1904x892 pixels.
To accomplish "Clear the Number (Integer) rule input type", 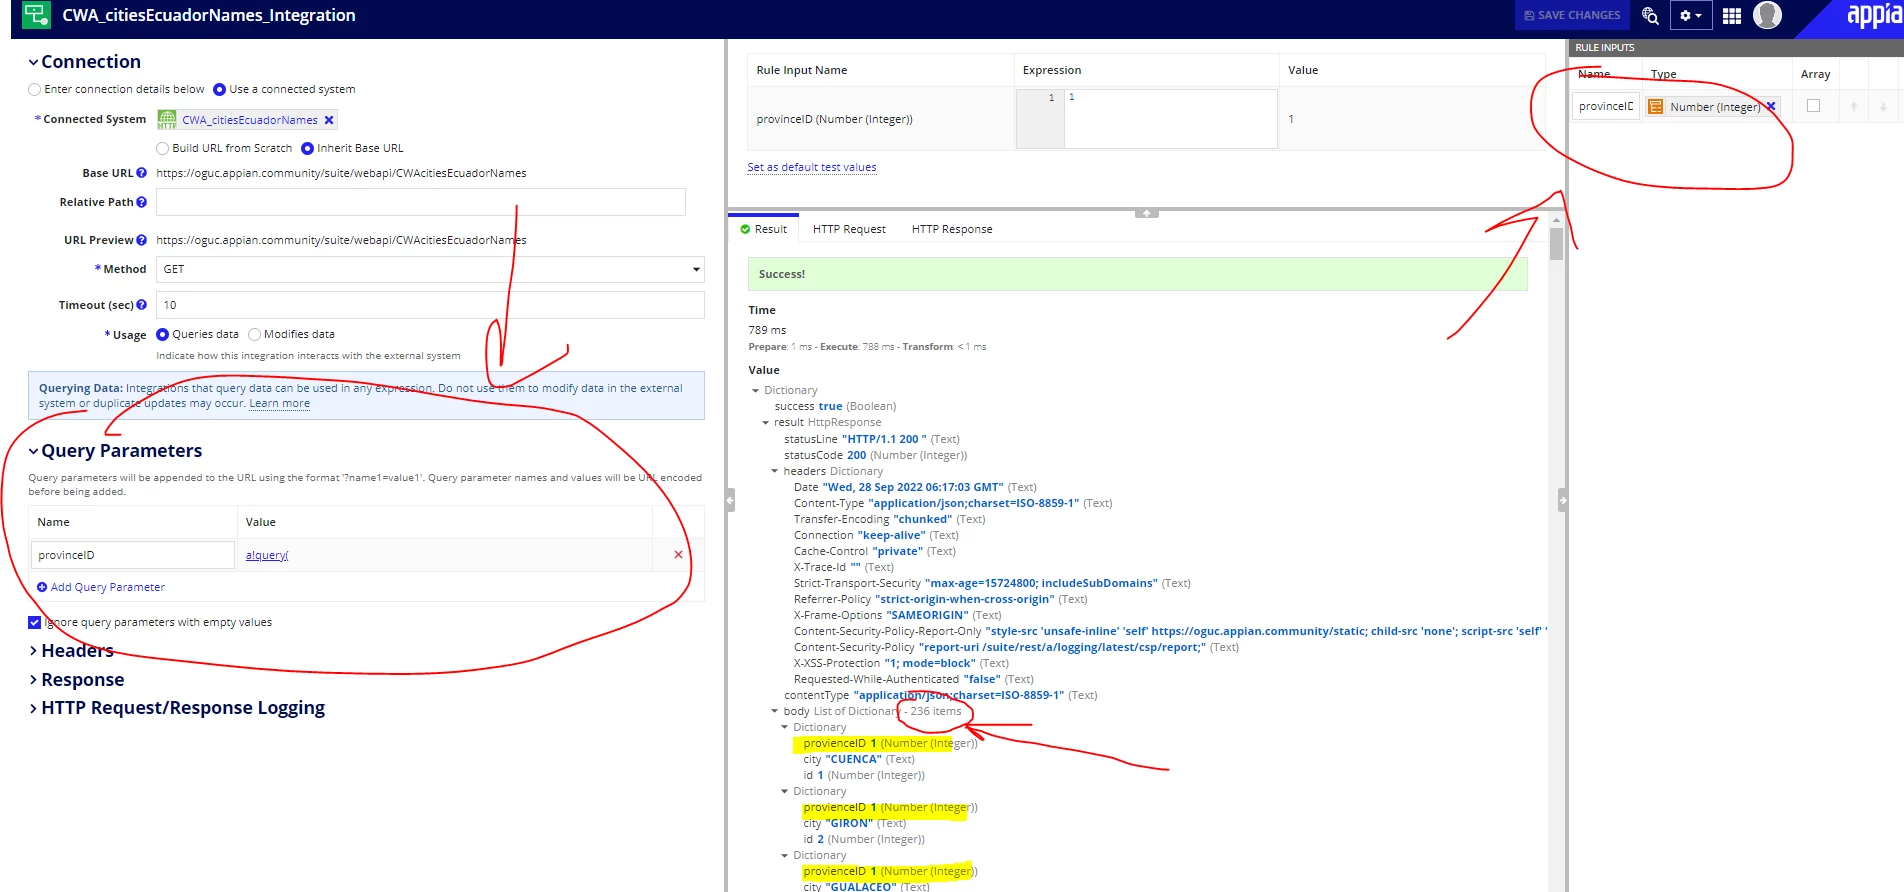I will click(x=1771, y=106).
